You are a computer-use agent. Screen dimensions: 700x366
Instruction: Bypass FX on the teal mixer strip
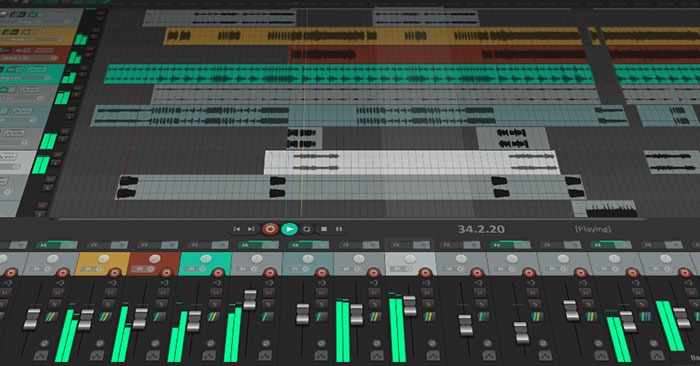(220, 245)
